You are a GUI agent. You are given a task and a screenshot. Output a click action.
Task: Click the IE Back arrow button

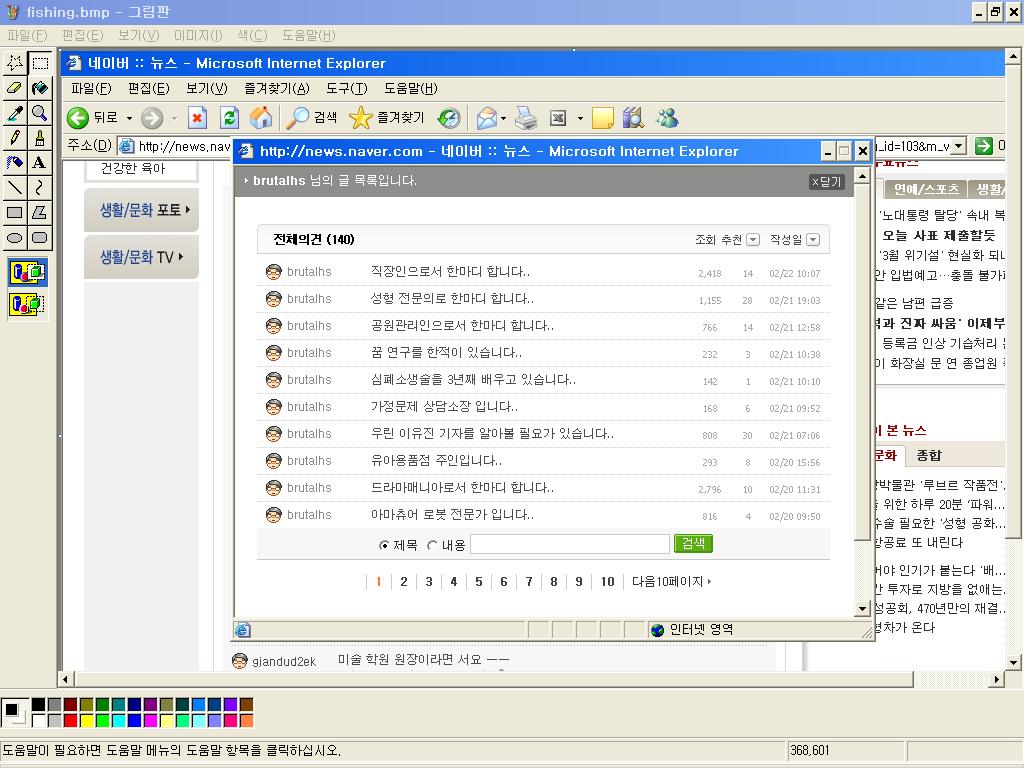pyautogui.click(x=78, y=118)
